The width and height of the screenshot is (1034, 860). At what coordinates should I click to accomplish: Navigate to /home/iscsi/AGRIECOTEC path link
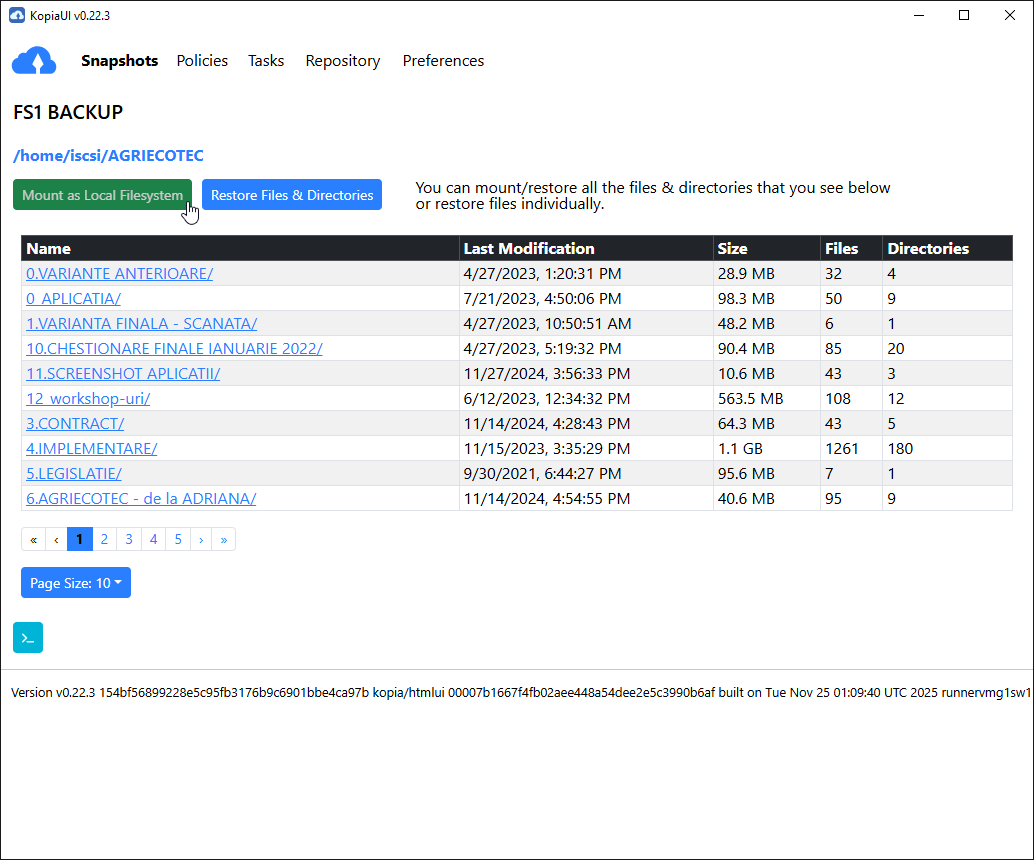click(x=108, y=155)
